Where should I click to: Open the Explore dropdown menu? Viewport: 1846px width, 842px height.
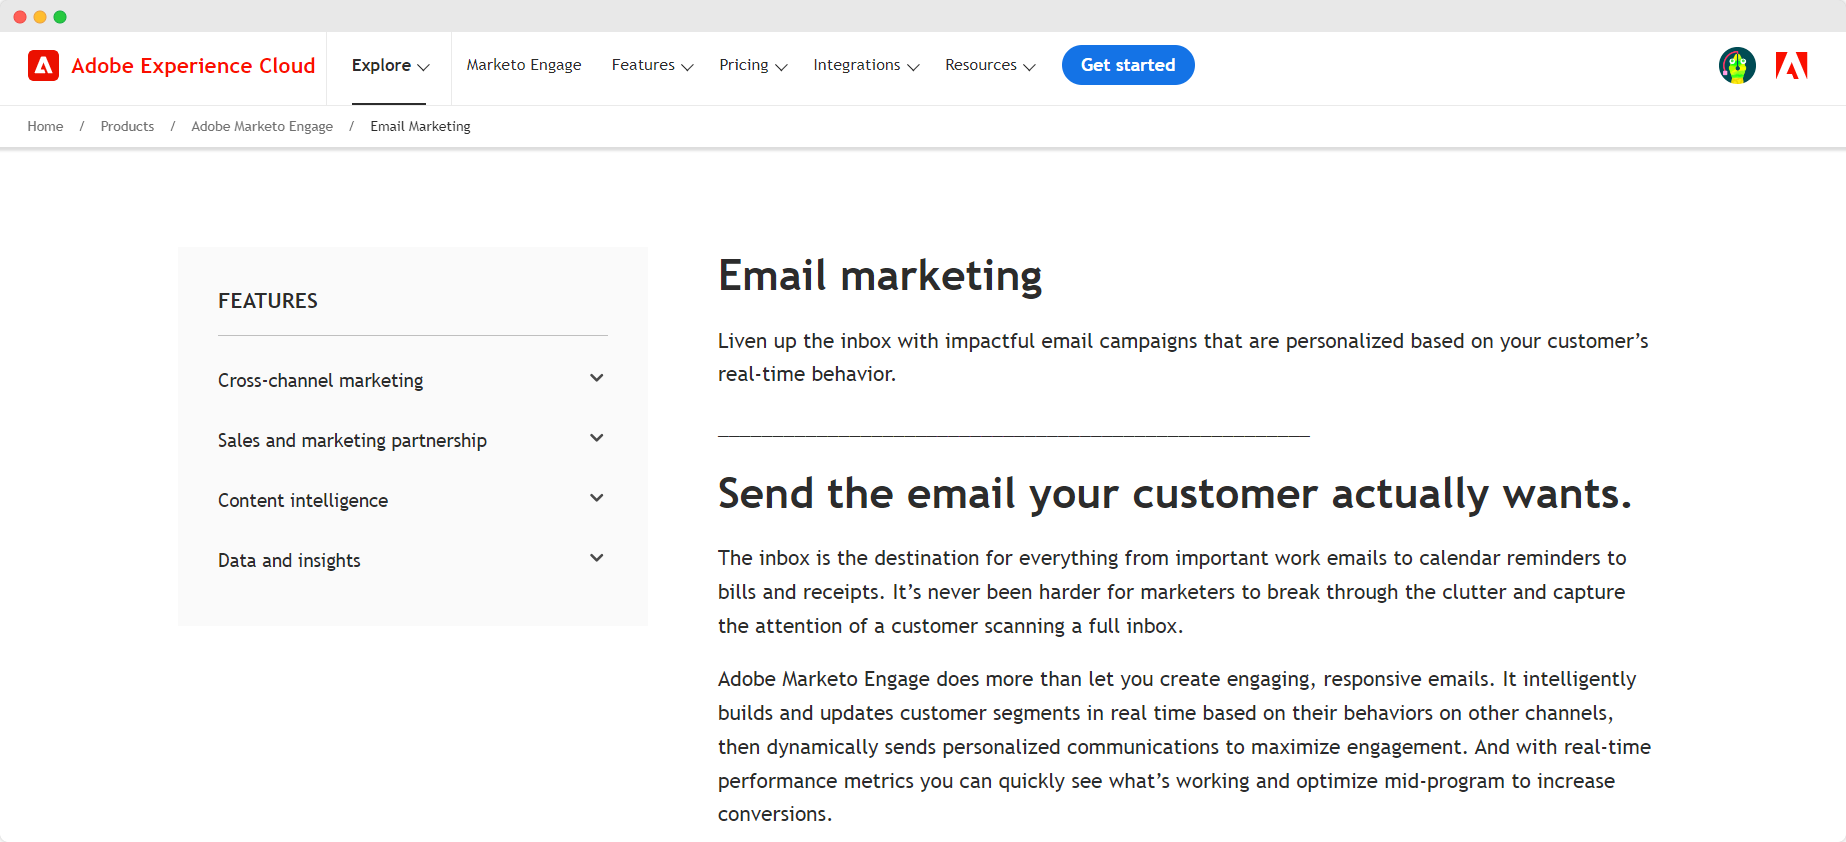coord(389,65)
